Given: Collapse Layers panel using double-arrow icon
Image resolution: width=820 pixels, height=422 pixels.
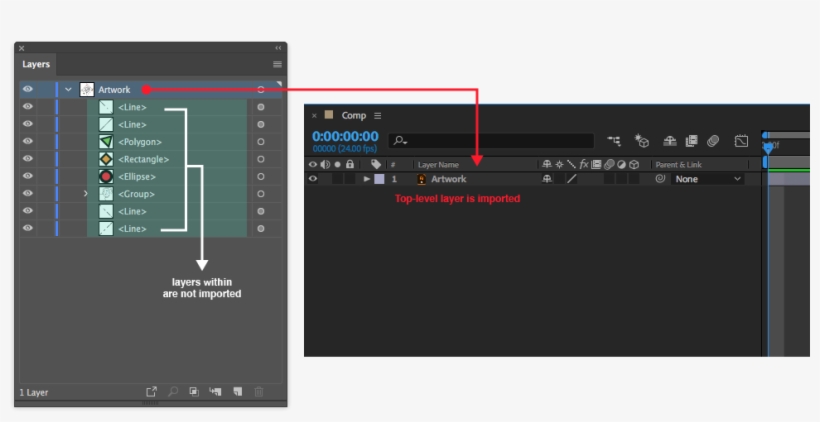Looking at the screenshot, I should pos(278,48).
